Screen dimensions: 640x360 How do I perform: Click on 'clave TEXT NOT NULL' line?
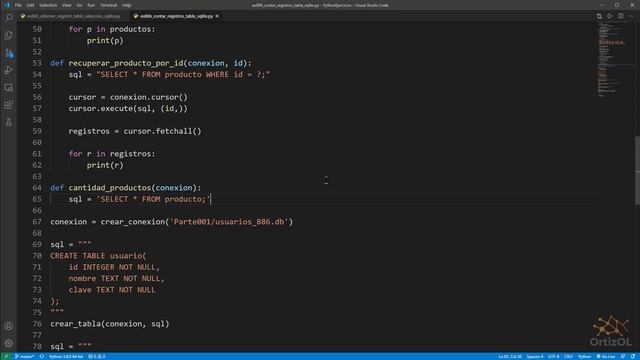tap(112, 289)
